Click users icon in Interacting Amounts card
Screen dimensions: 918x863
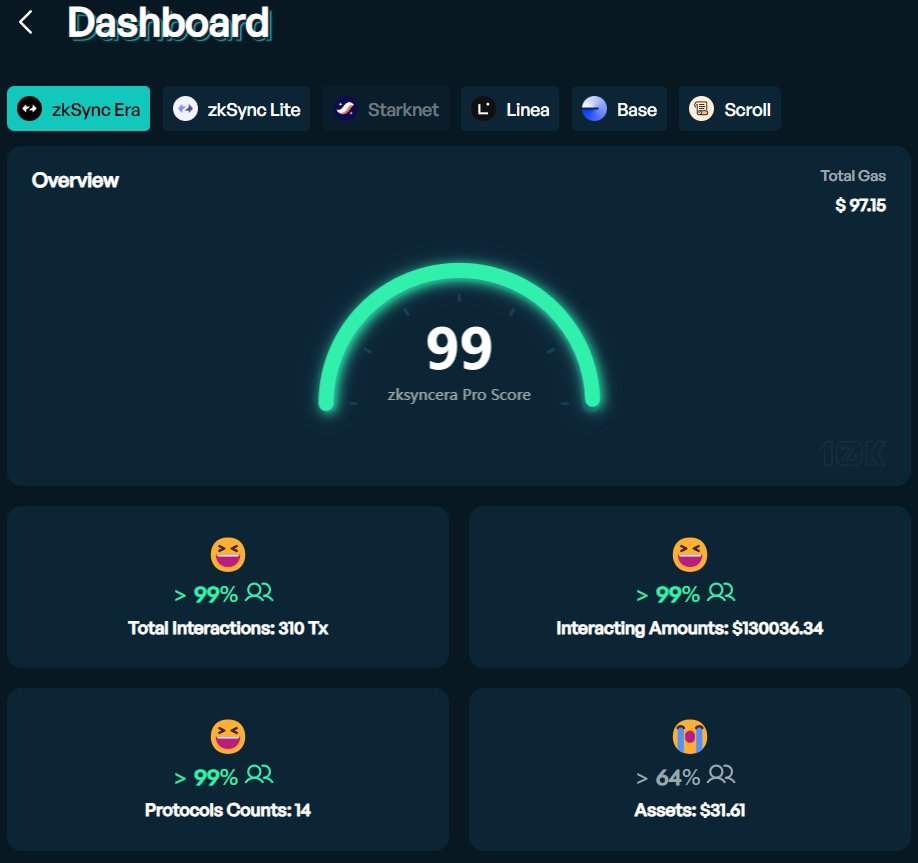tap(721, 593)
